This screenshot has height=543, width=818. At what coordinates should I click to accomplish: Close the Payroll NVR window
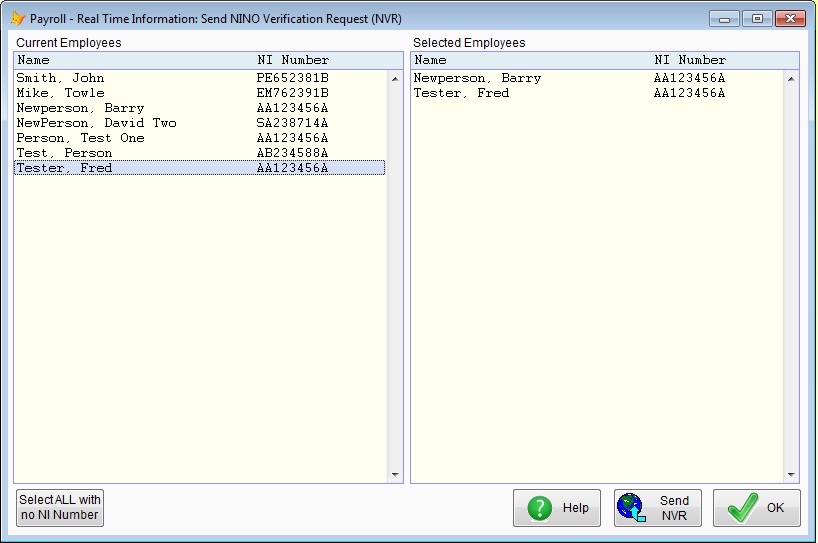point(790,19)
